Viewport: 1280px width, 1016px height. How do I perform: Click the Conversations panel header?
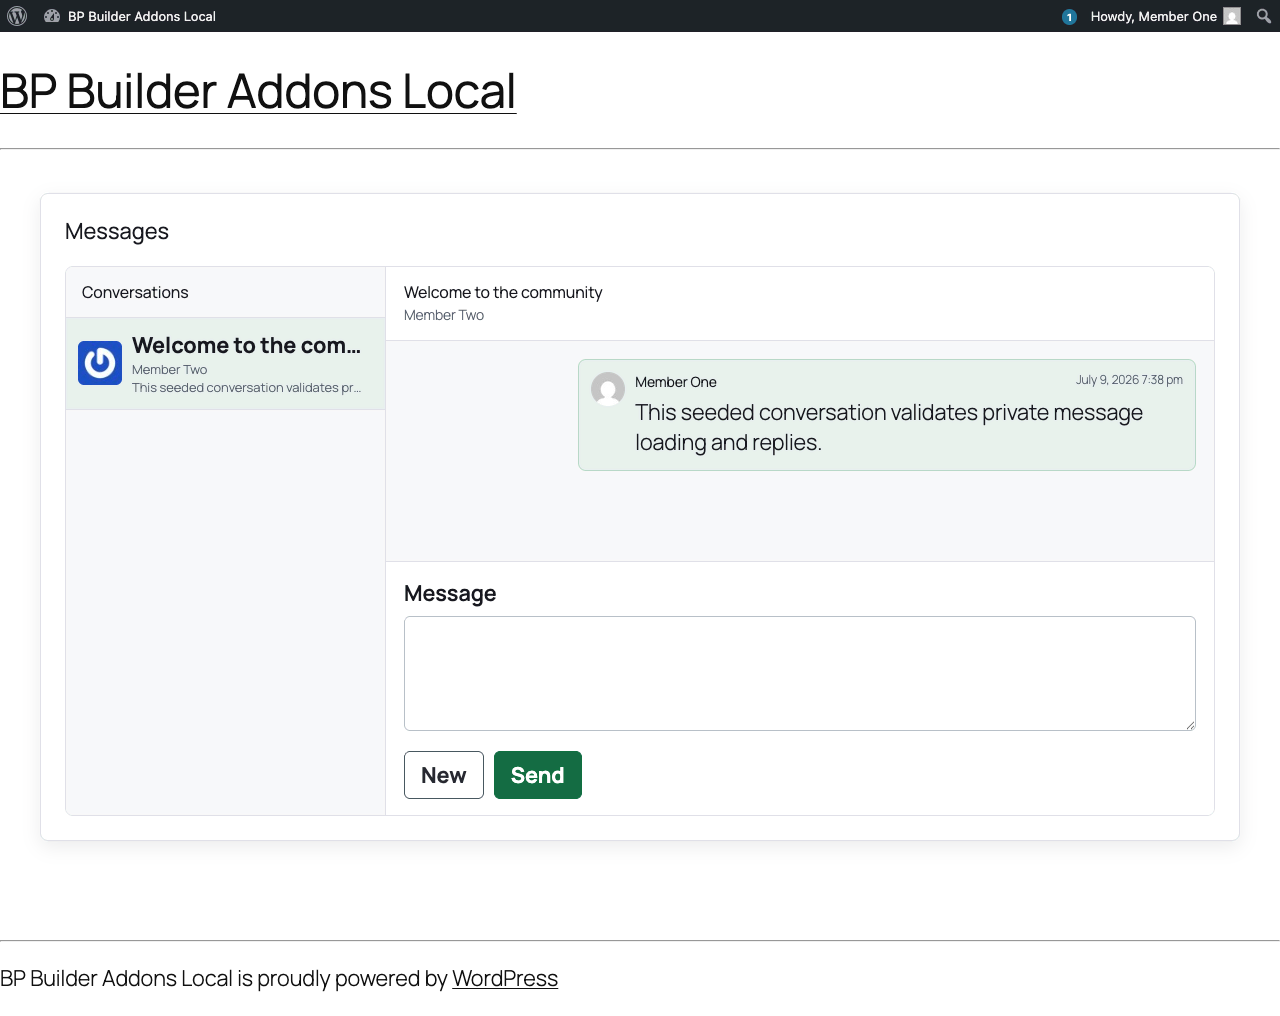coord(225,292)
